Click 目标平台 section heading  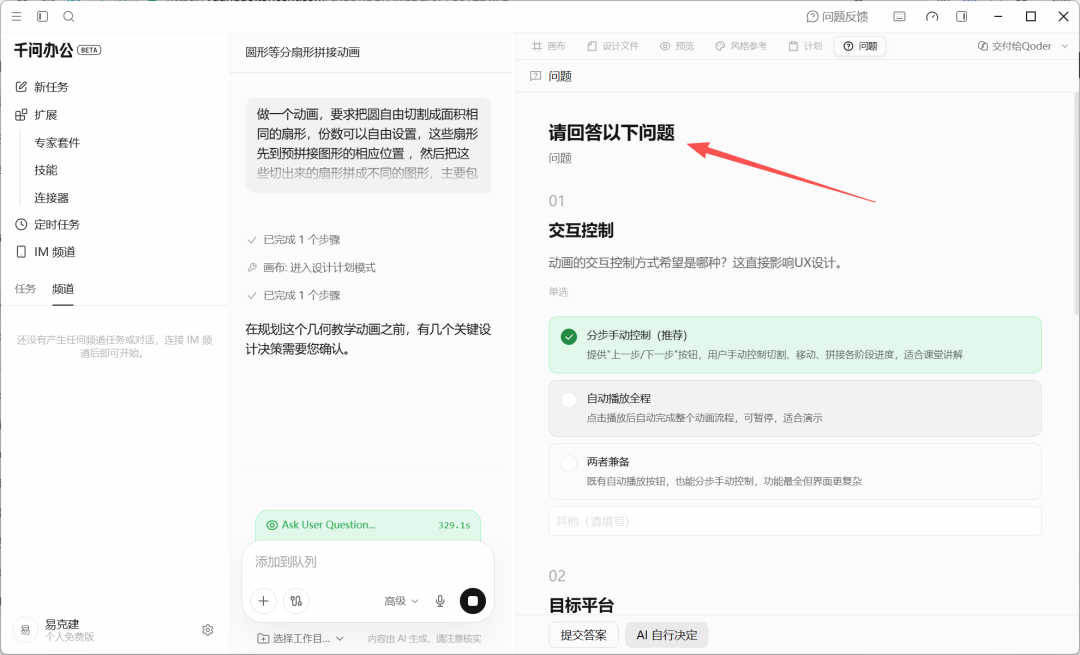point(581,605)
